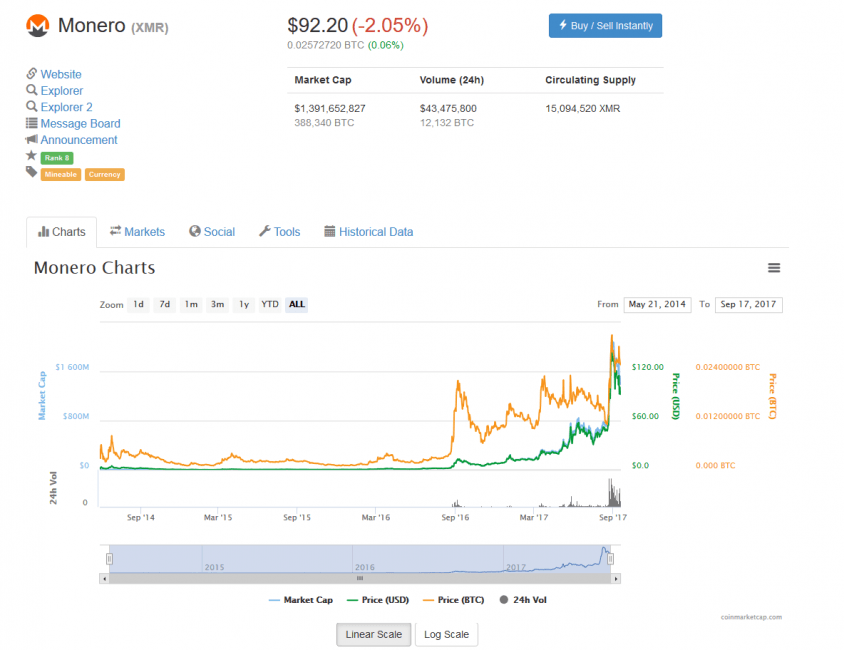Open the Charts tab
Viewport: 844px width, 650px height.
[61, 232]
